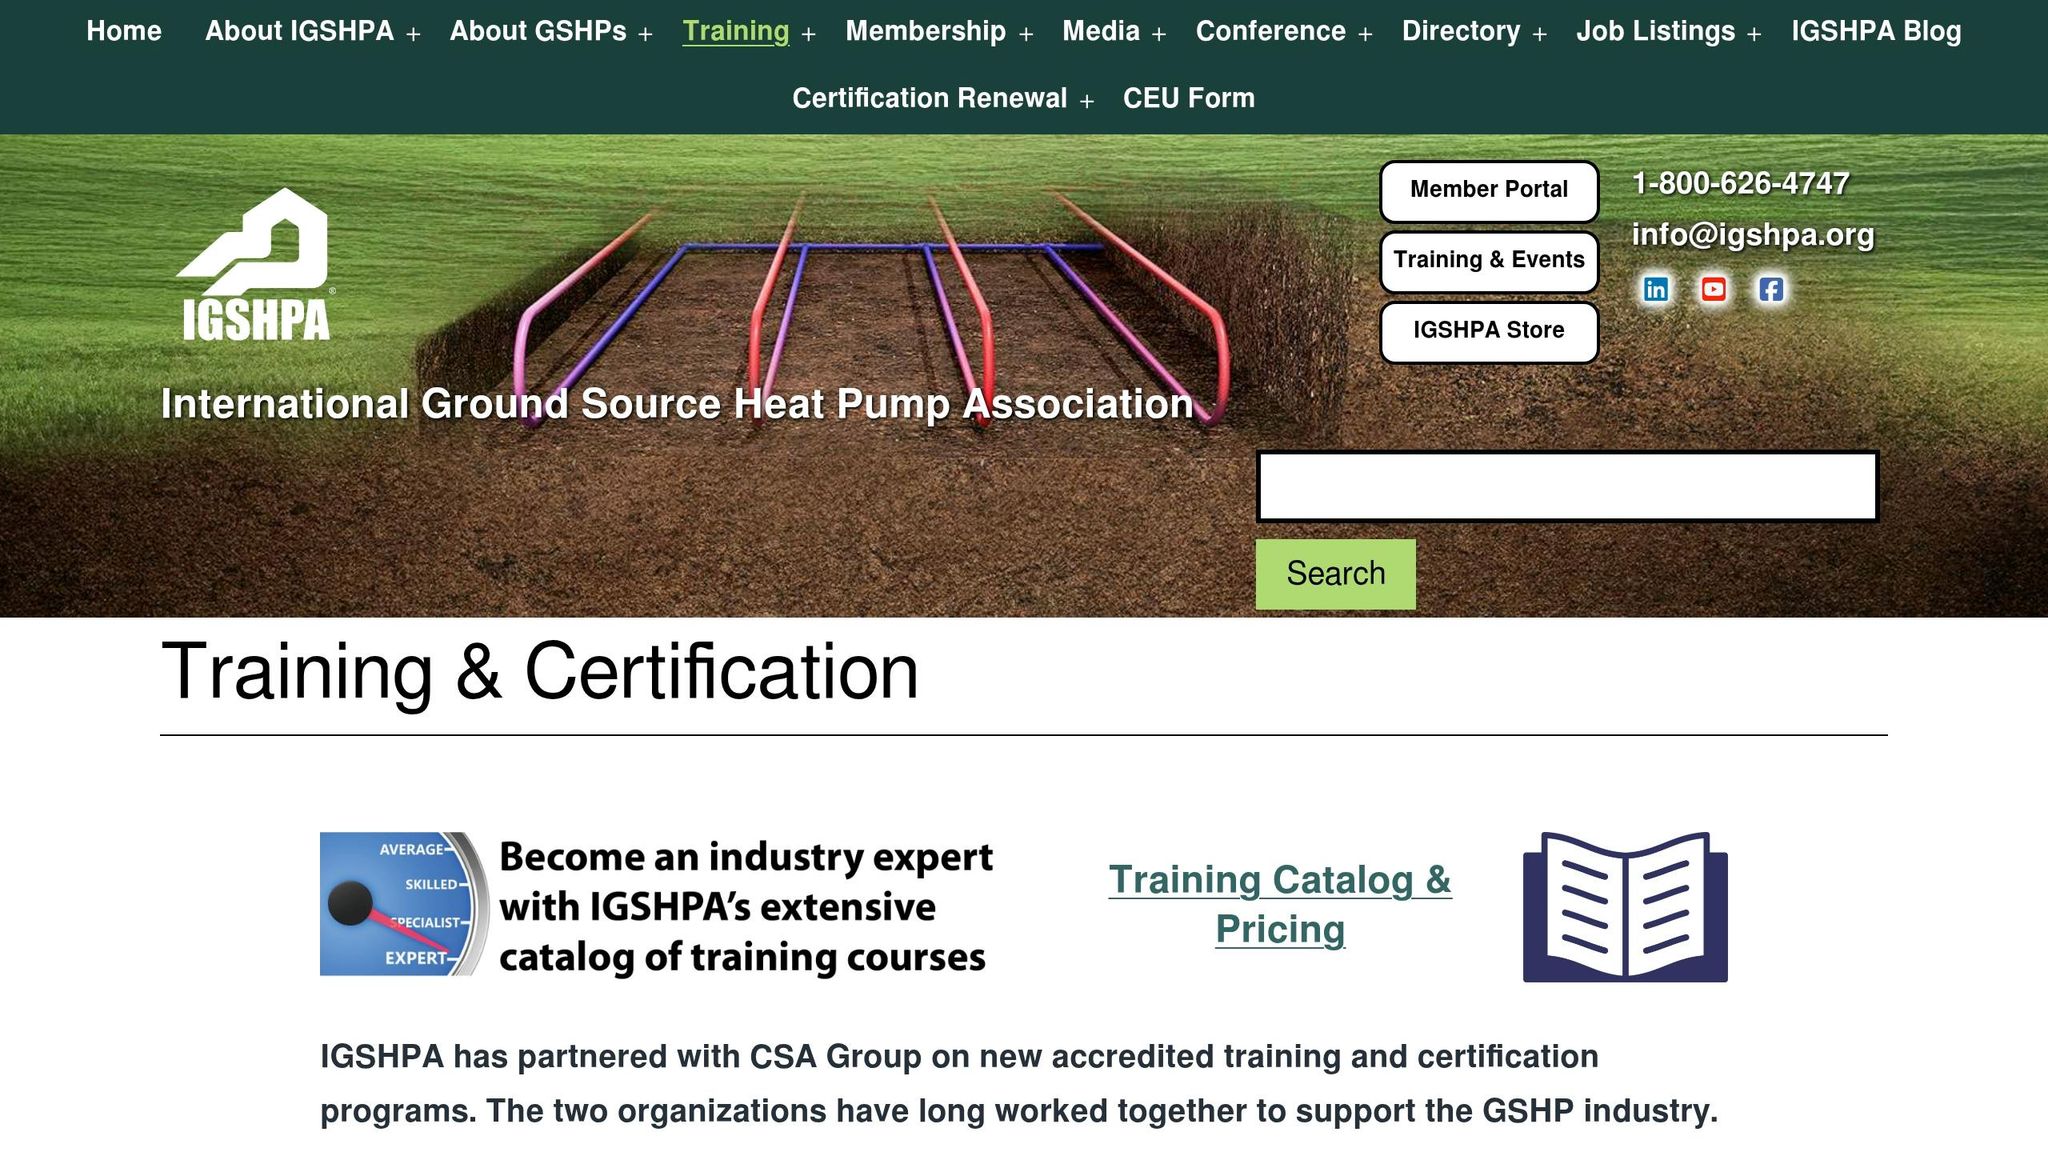Visit the IGSHPA Blog menu item
Screen dimensions: 2048x1152
1877,31
